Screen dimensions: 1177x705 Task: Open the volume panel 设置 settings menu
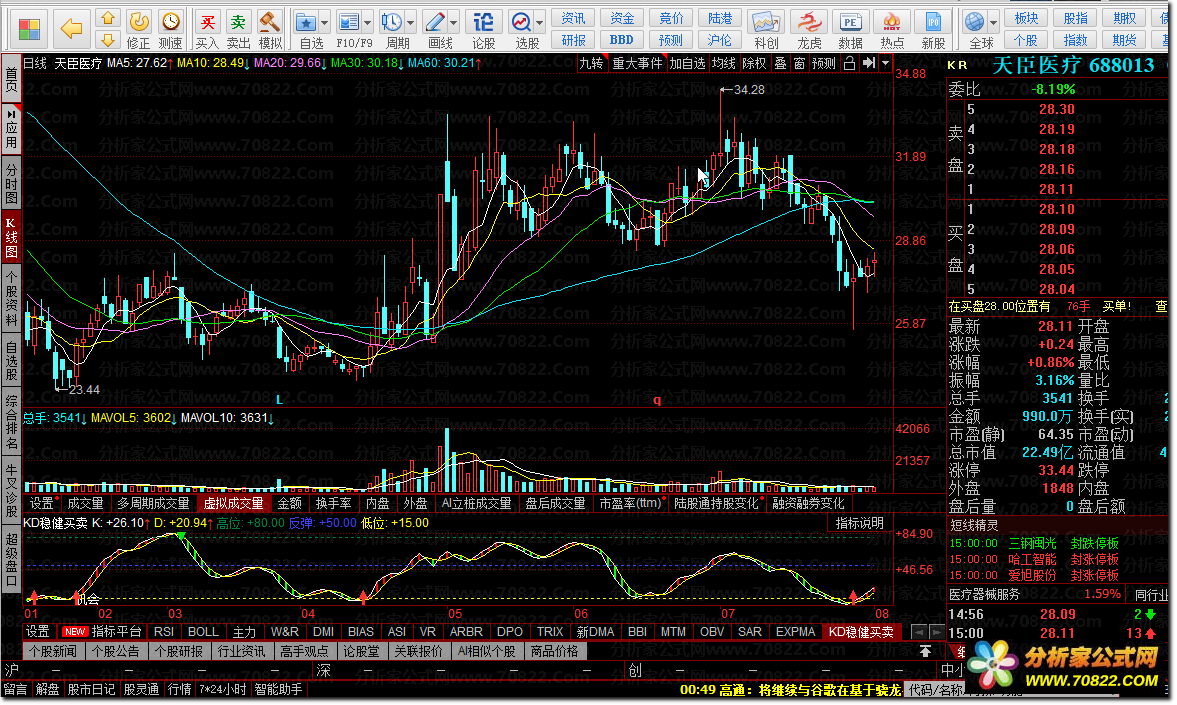(41, 503)
